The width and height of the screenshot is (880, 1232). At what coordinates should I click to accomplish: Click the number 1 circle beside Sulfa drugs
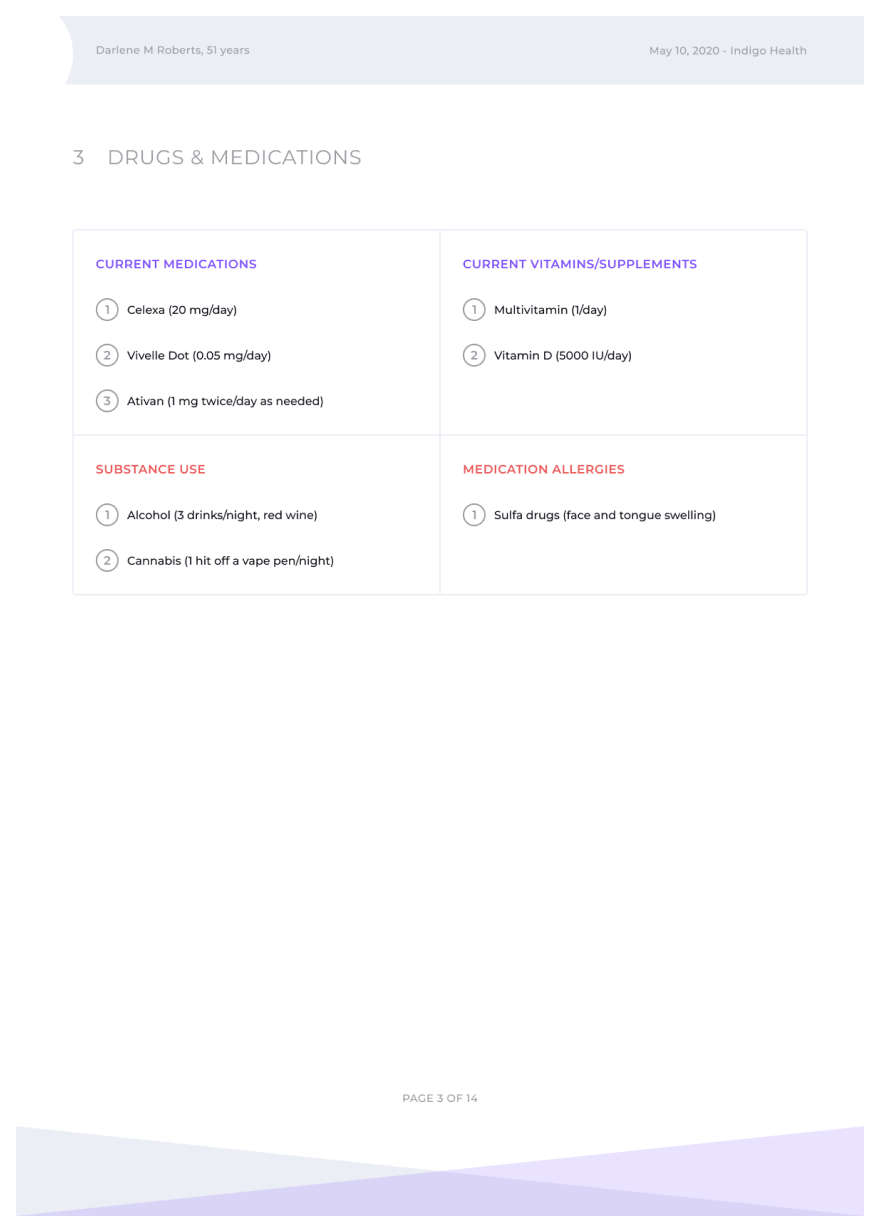474,516
